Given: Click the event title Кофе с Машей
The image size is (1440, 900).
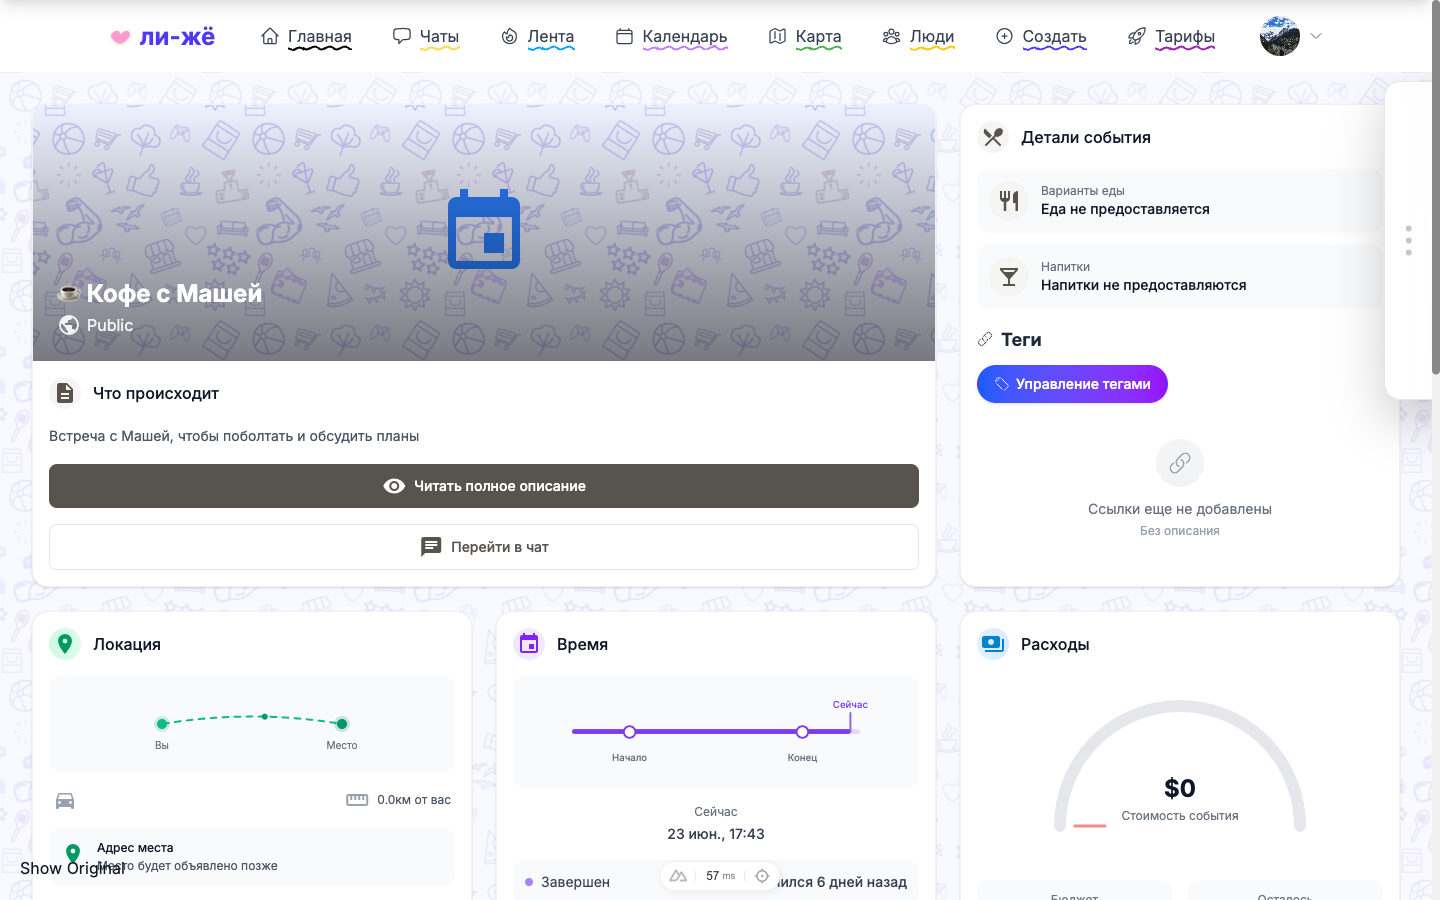Looking at the screenshot, I should [174, 293].
